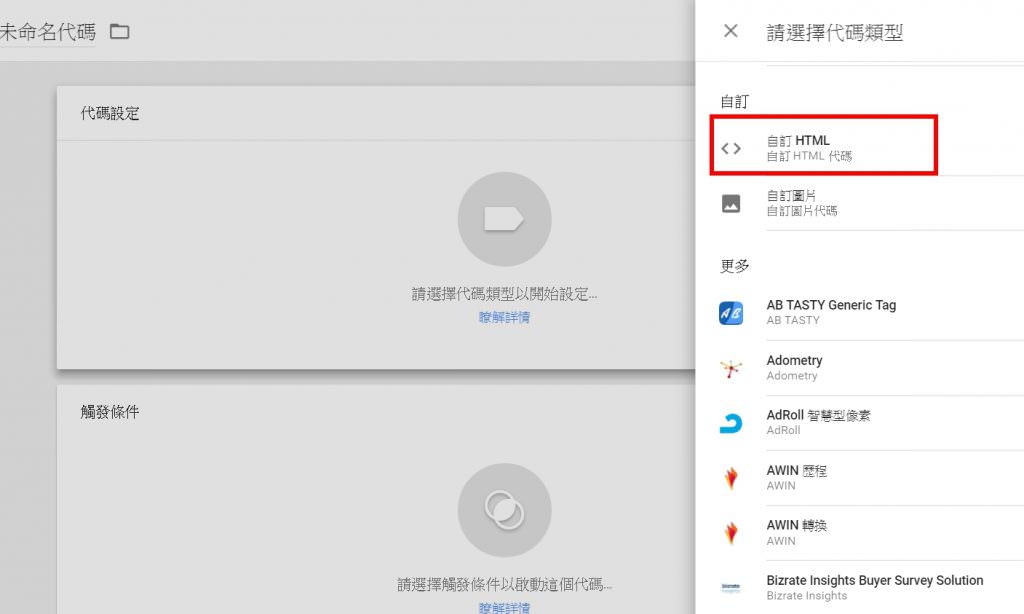1024x614 pixels.
Task: Choose AB TASTY Generic Tag
Action: click(831, 312)
